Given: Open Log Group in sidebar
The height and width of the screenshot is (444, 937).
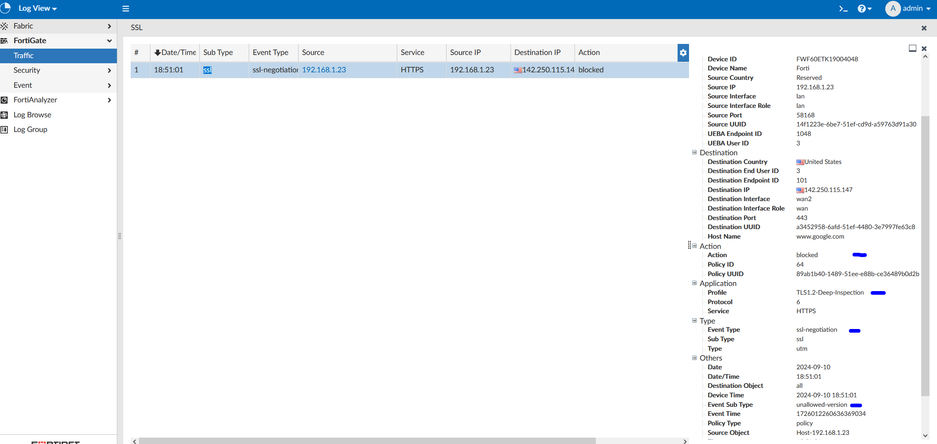Looking at the screenshot, I should 30,129.
